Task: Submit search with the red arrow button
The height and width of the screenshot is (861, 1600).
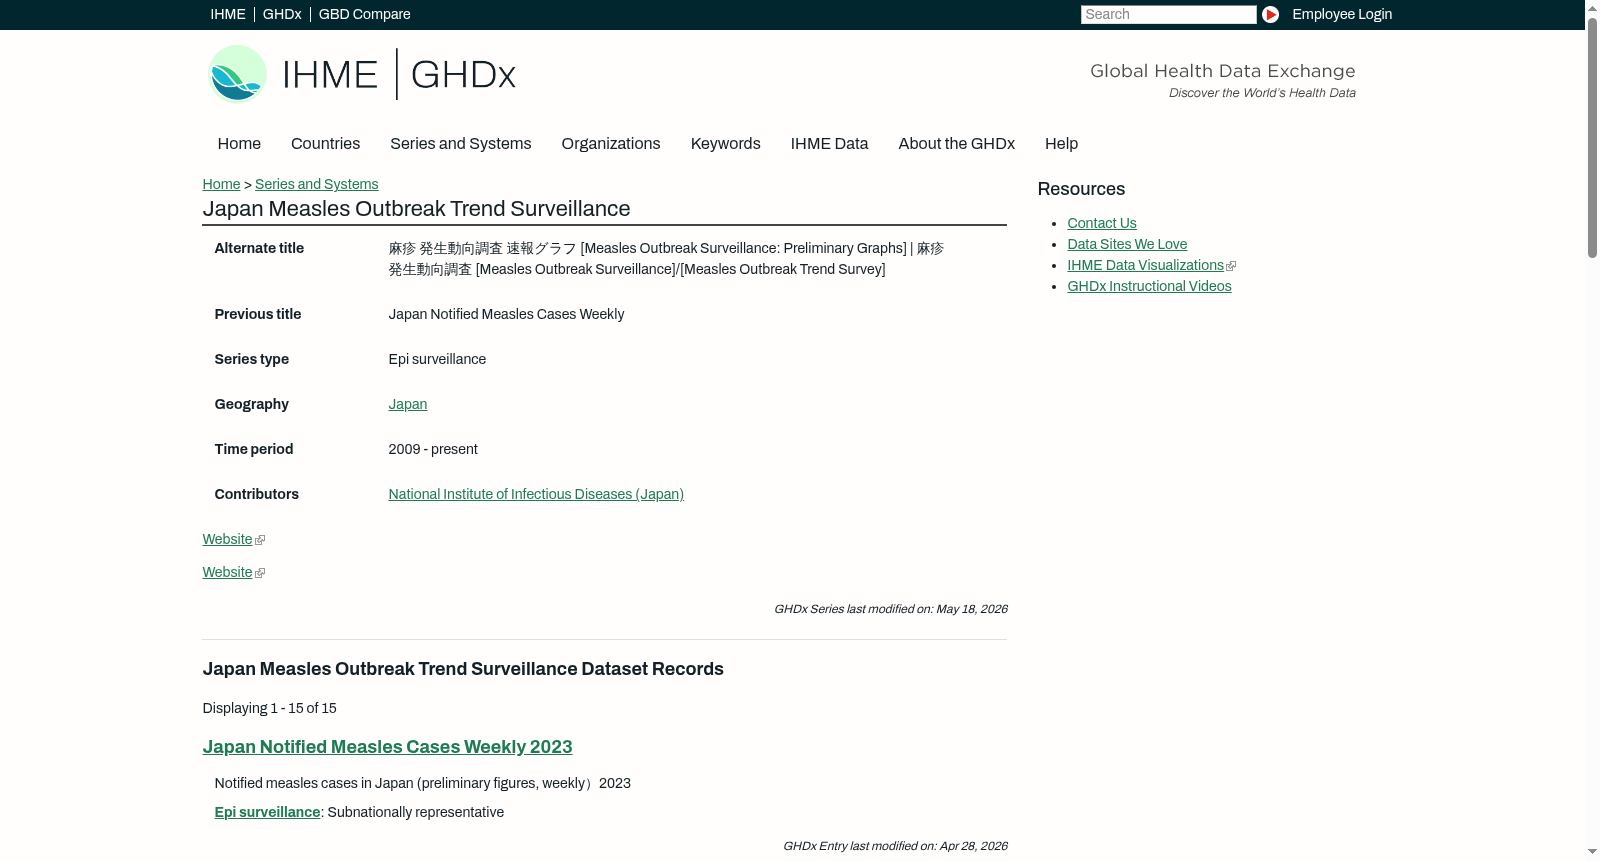Action: pyautogui.click(x=1270, y=14)
